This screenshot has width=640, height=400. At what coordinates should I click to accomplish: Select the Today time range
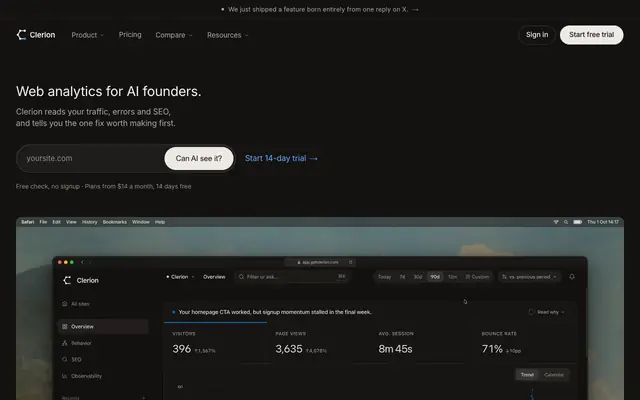tap(384, 277)
